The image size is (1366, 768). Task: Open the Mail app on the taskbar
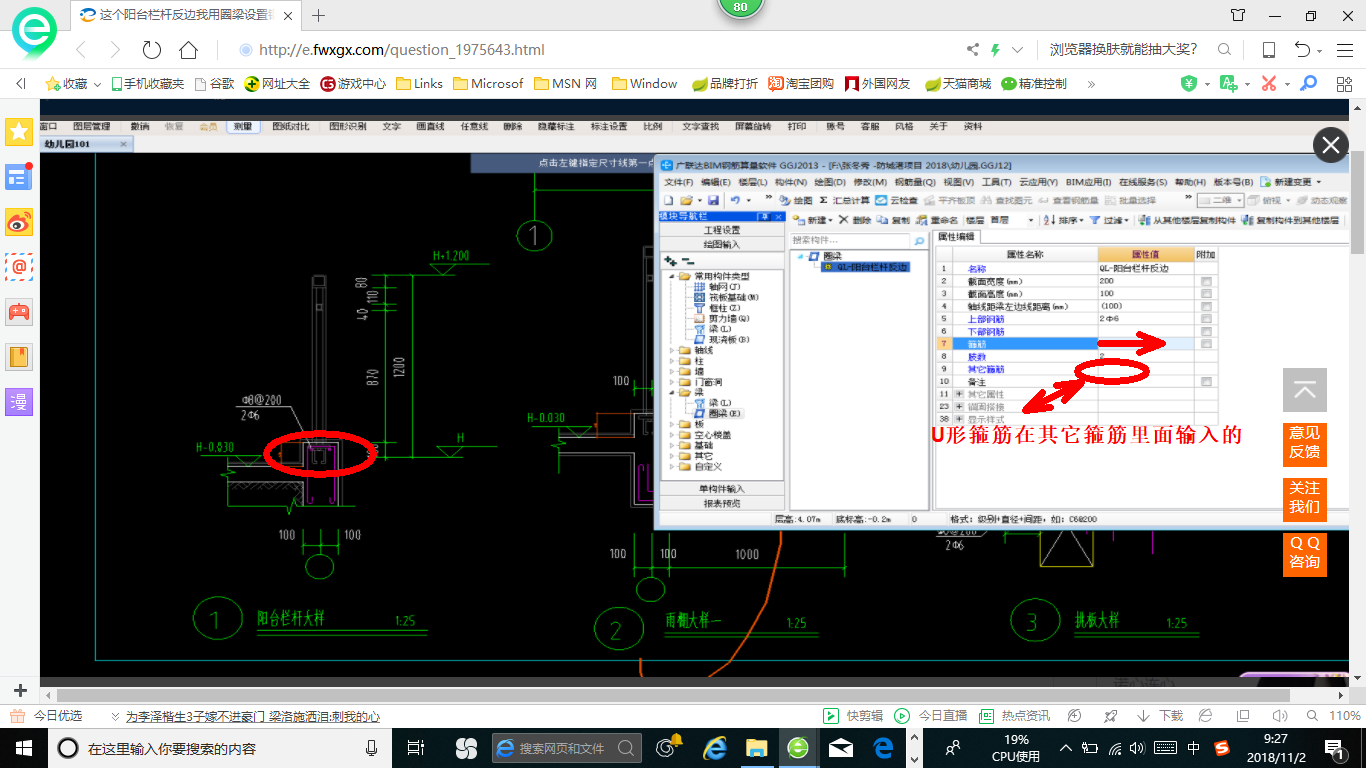(x=841, y=748)
